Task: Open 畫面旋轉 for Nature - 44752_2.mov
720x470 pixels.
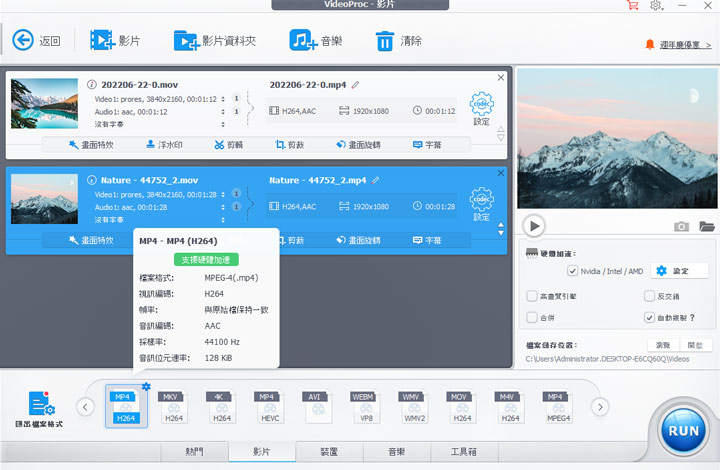Action: point(358,240)
